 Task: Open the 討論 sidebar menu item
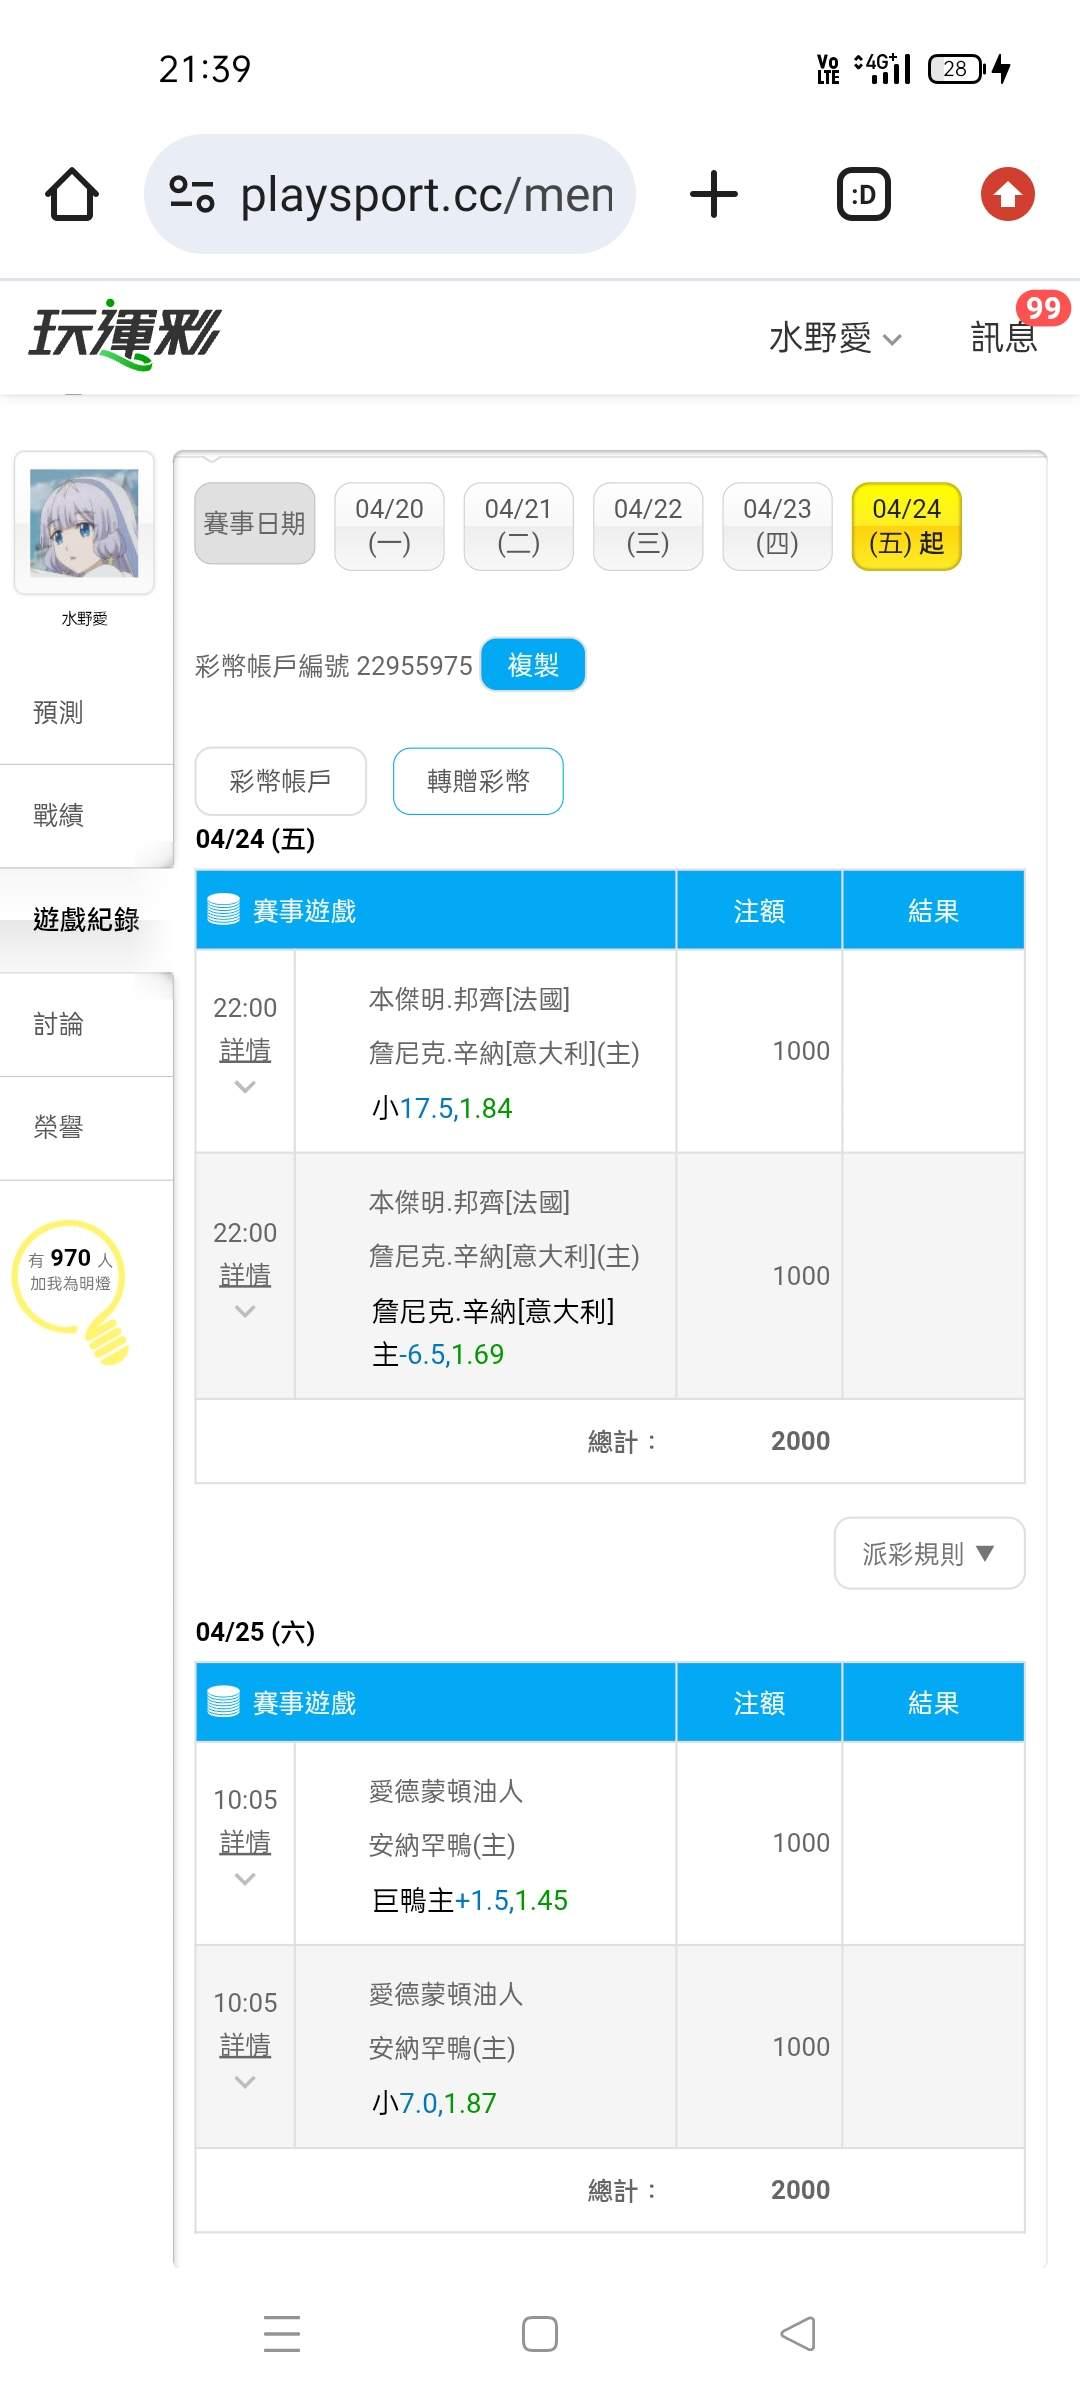coord(58,1024)
